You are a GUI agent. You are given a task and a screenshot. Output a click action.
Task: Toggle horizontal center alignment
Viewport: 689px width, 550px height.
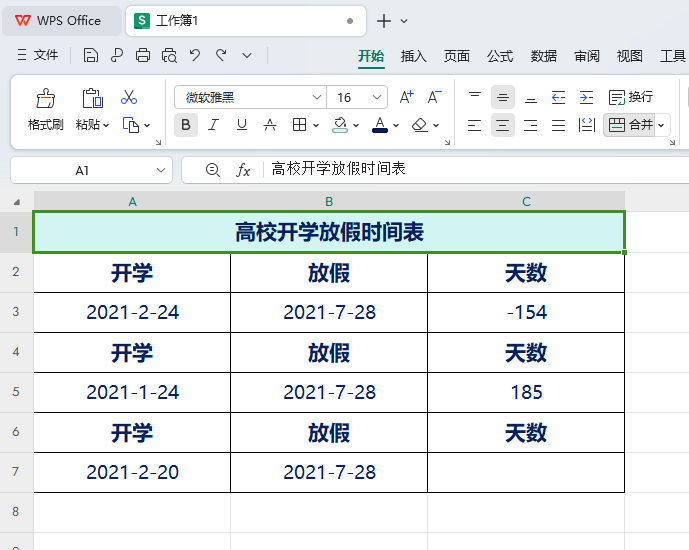coord(503,125)
